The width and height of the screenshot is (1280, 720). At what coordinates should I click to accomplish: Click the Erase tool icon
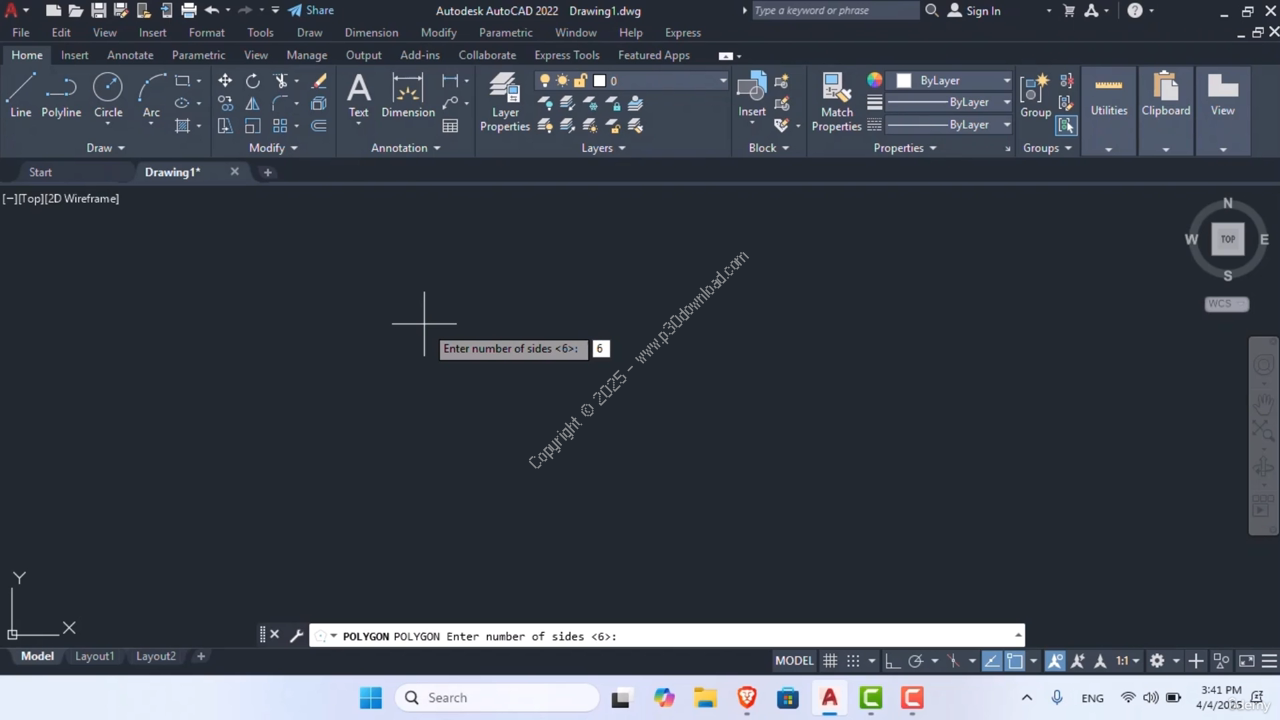[319, 81]
